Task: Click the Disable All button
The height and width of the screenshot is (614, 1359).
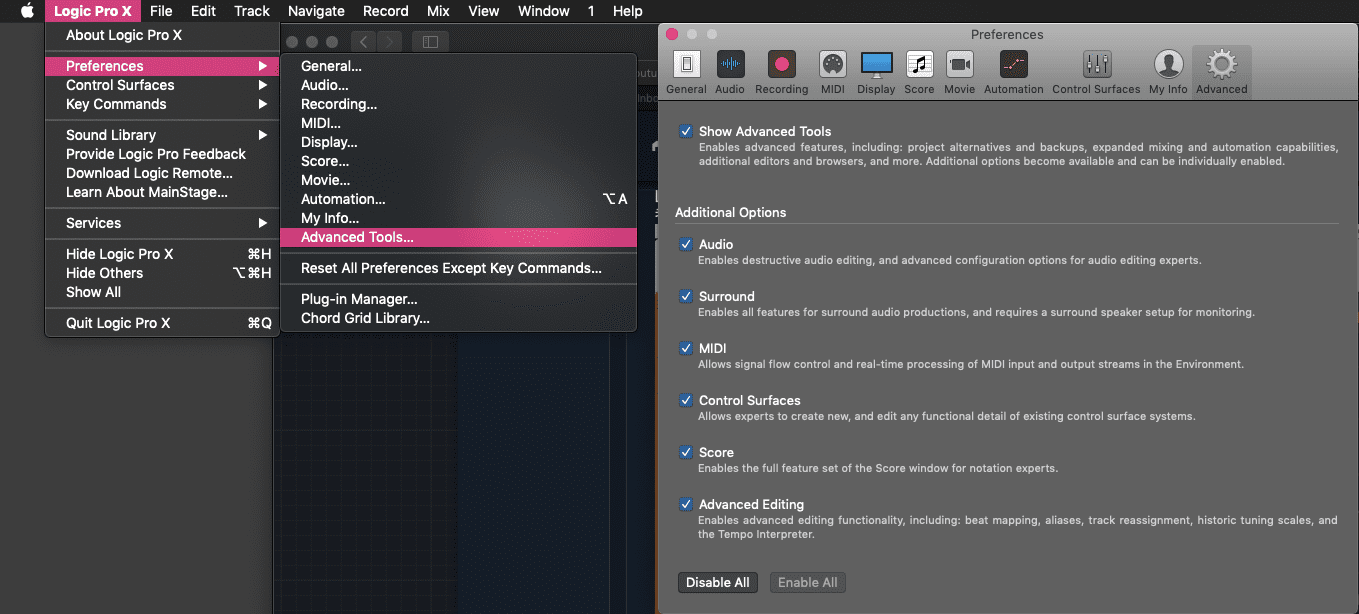Action: coord(718,582)
